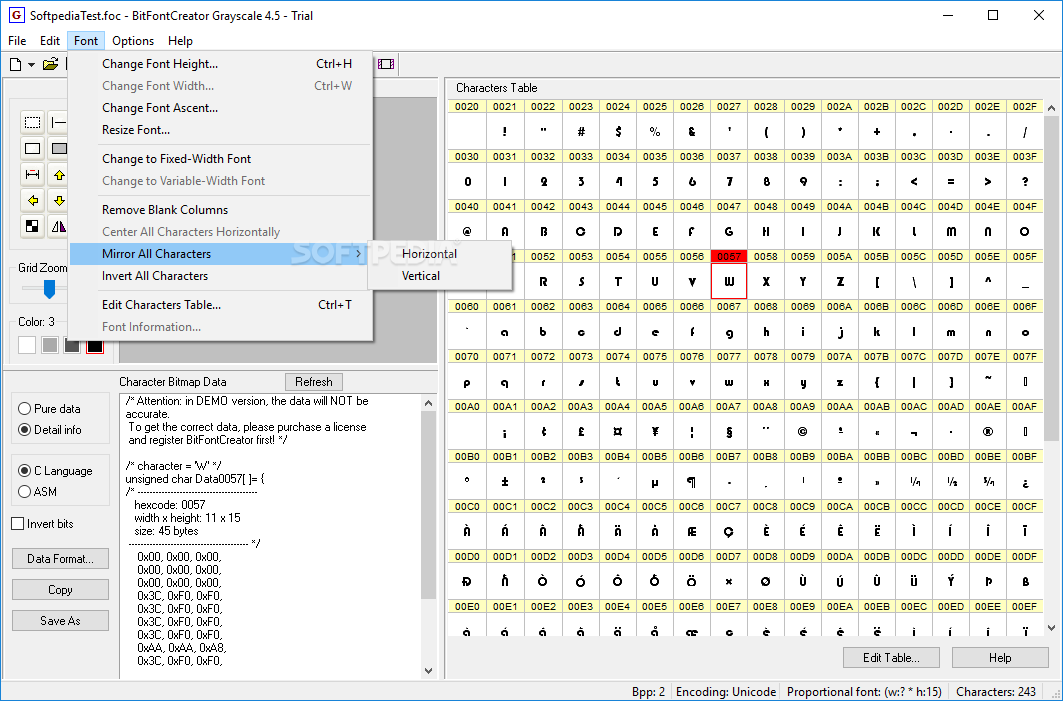Click the bitmap data scroll up arrow

(x=428, y=403)
